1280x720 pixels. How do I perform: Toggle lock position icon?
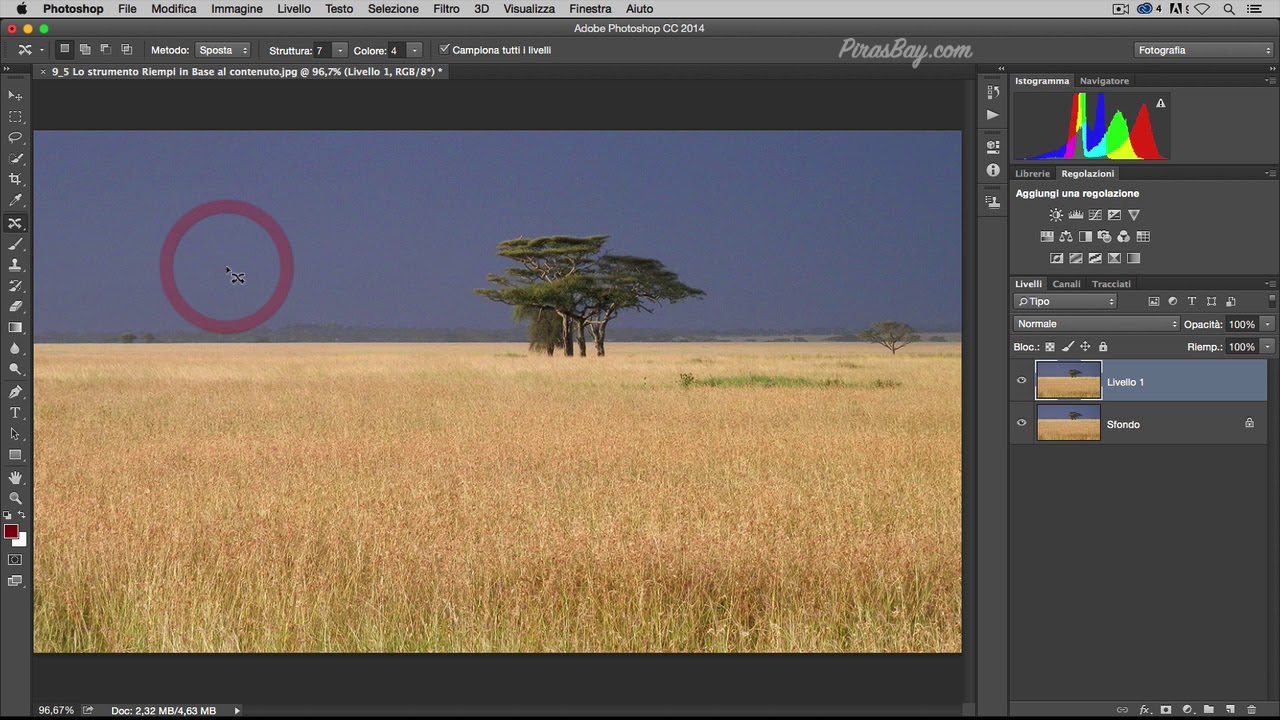(1085, 347)
